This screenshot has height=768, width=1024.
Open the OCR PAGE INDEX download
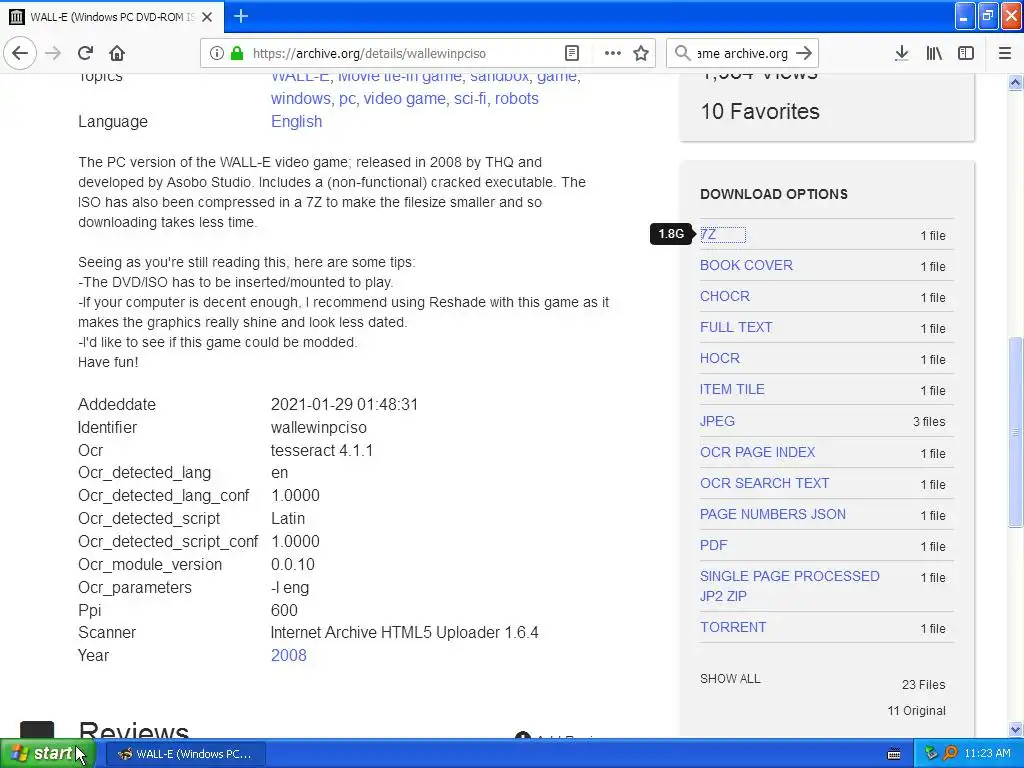[758, 452]
